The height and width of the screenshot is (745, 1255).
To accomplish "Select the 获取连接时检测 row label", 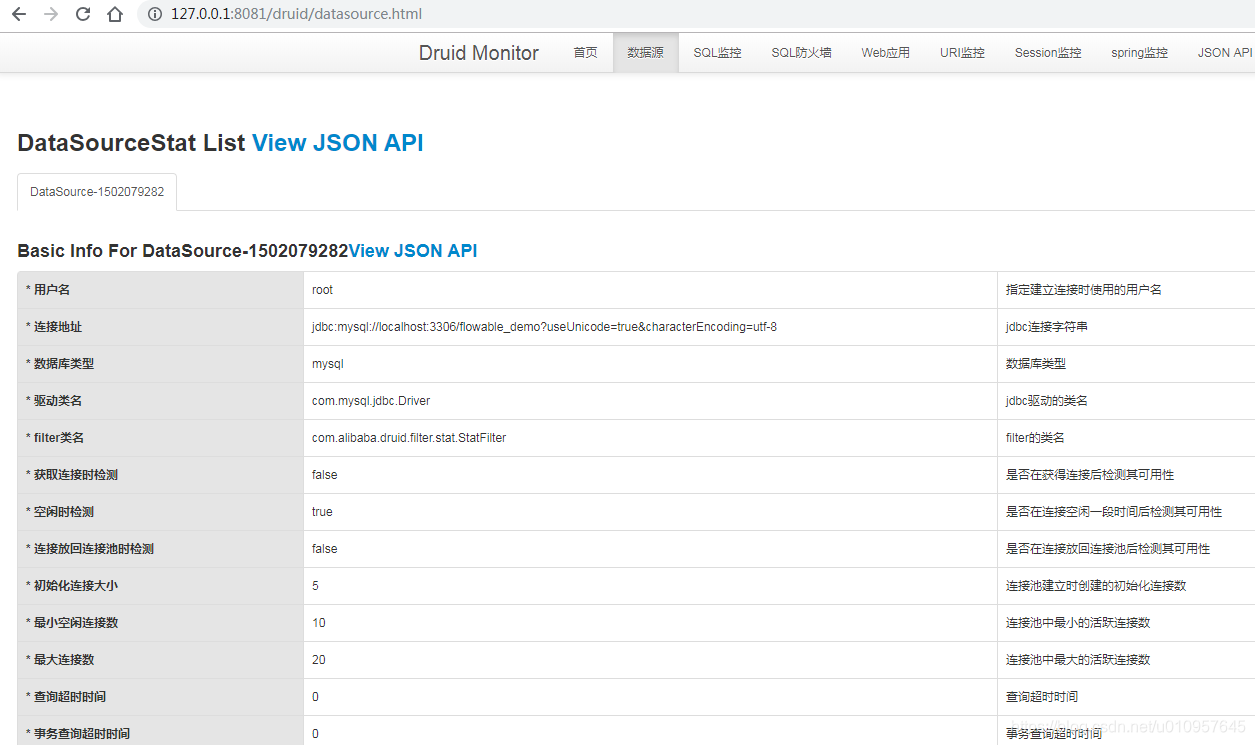I will [72, 475].
